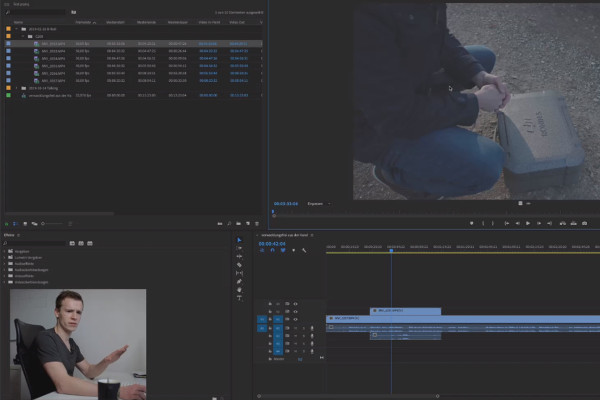Image resolution: width=600 pixels, height=400 pixels.
Task: Open the Einpassen zoom level dropdown
Action: coord(319,204)
